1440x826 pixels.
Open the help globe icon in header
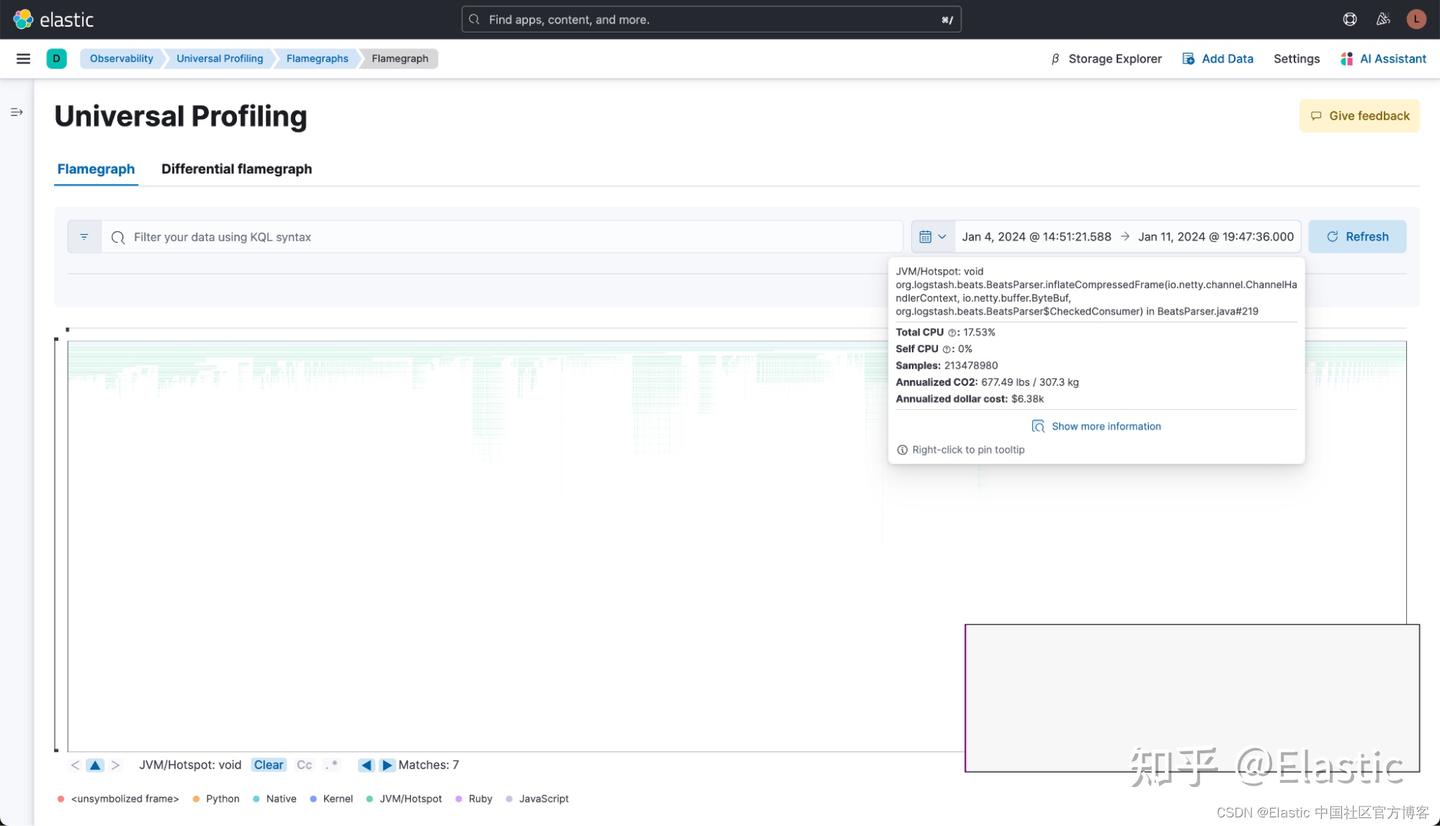pyautogui.click(x=1350, y=19)
